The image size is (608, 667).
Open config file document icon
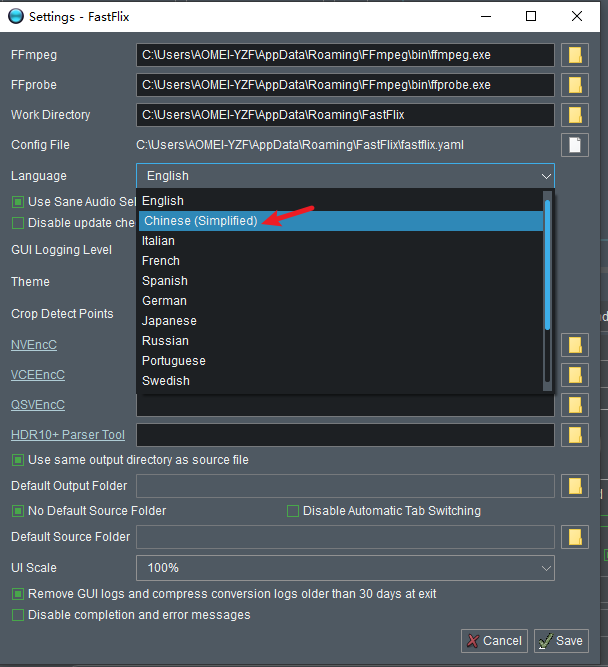(575, 145)
